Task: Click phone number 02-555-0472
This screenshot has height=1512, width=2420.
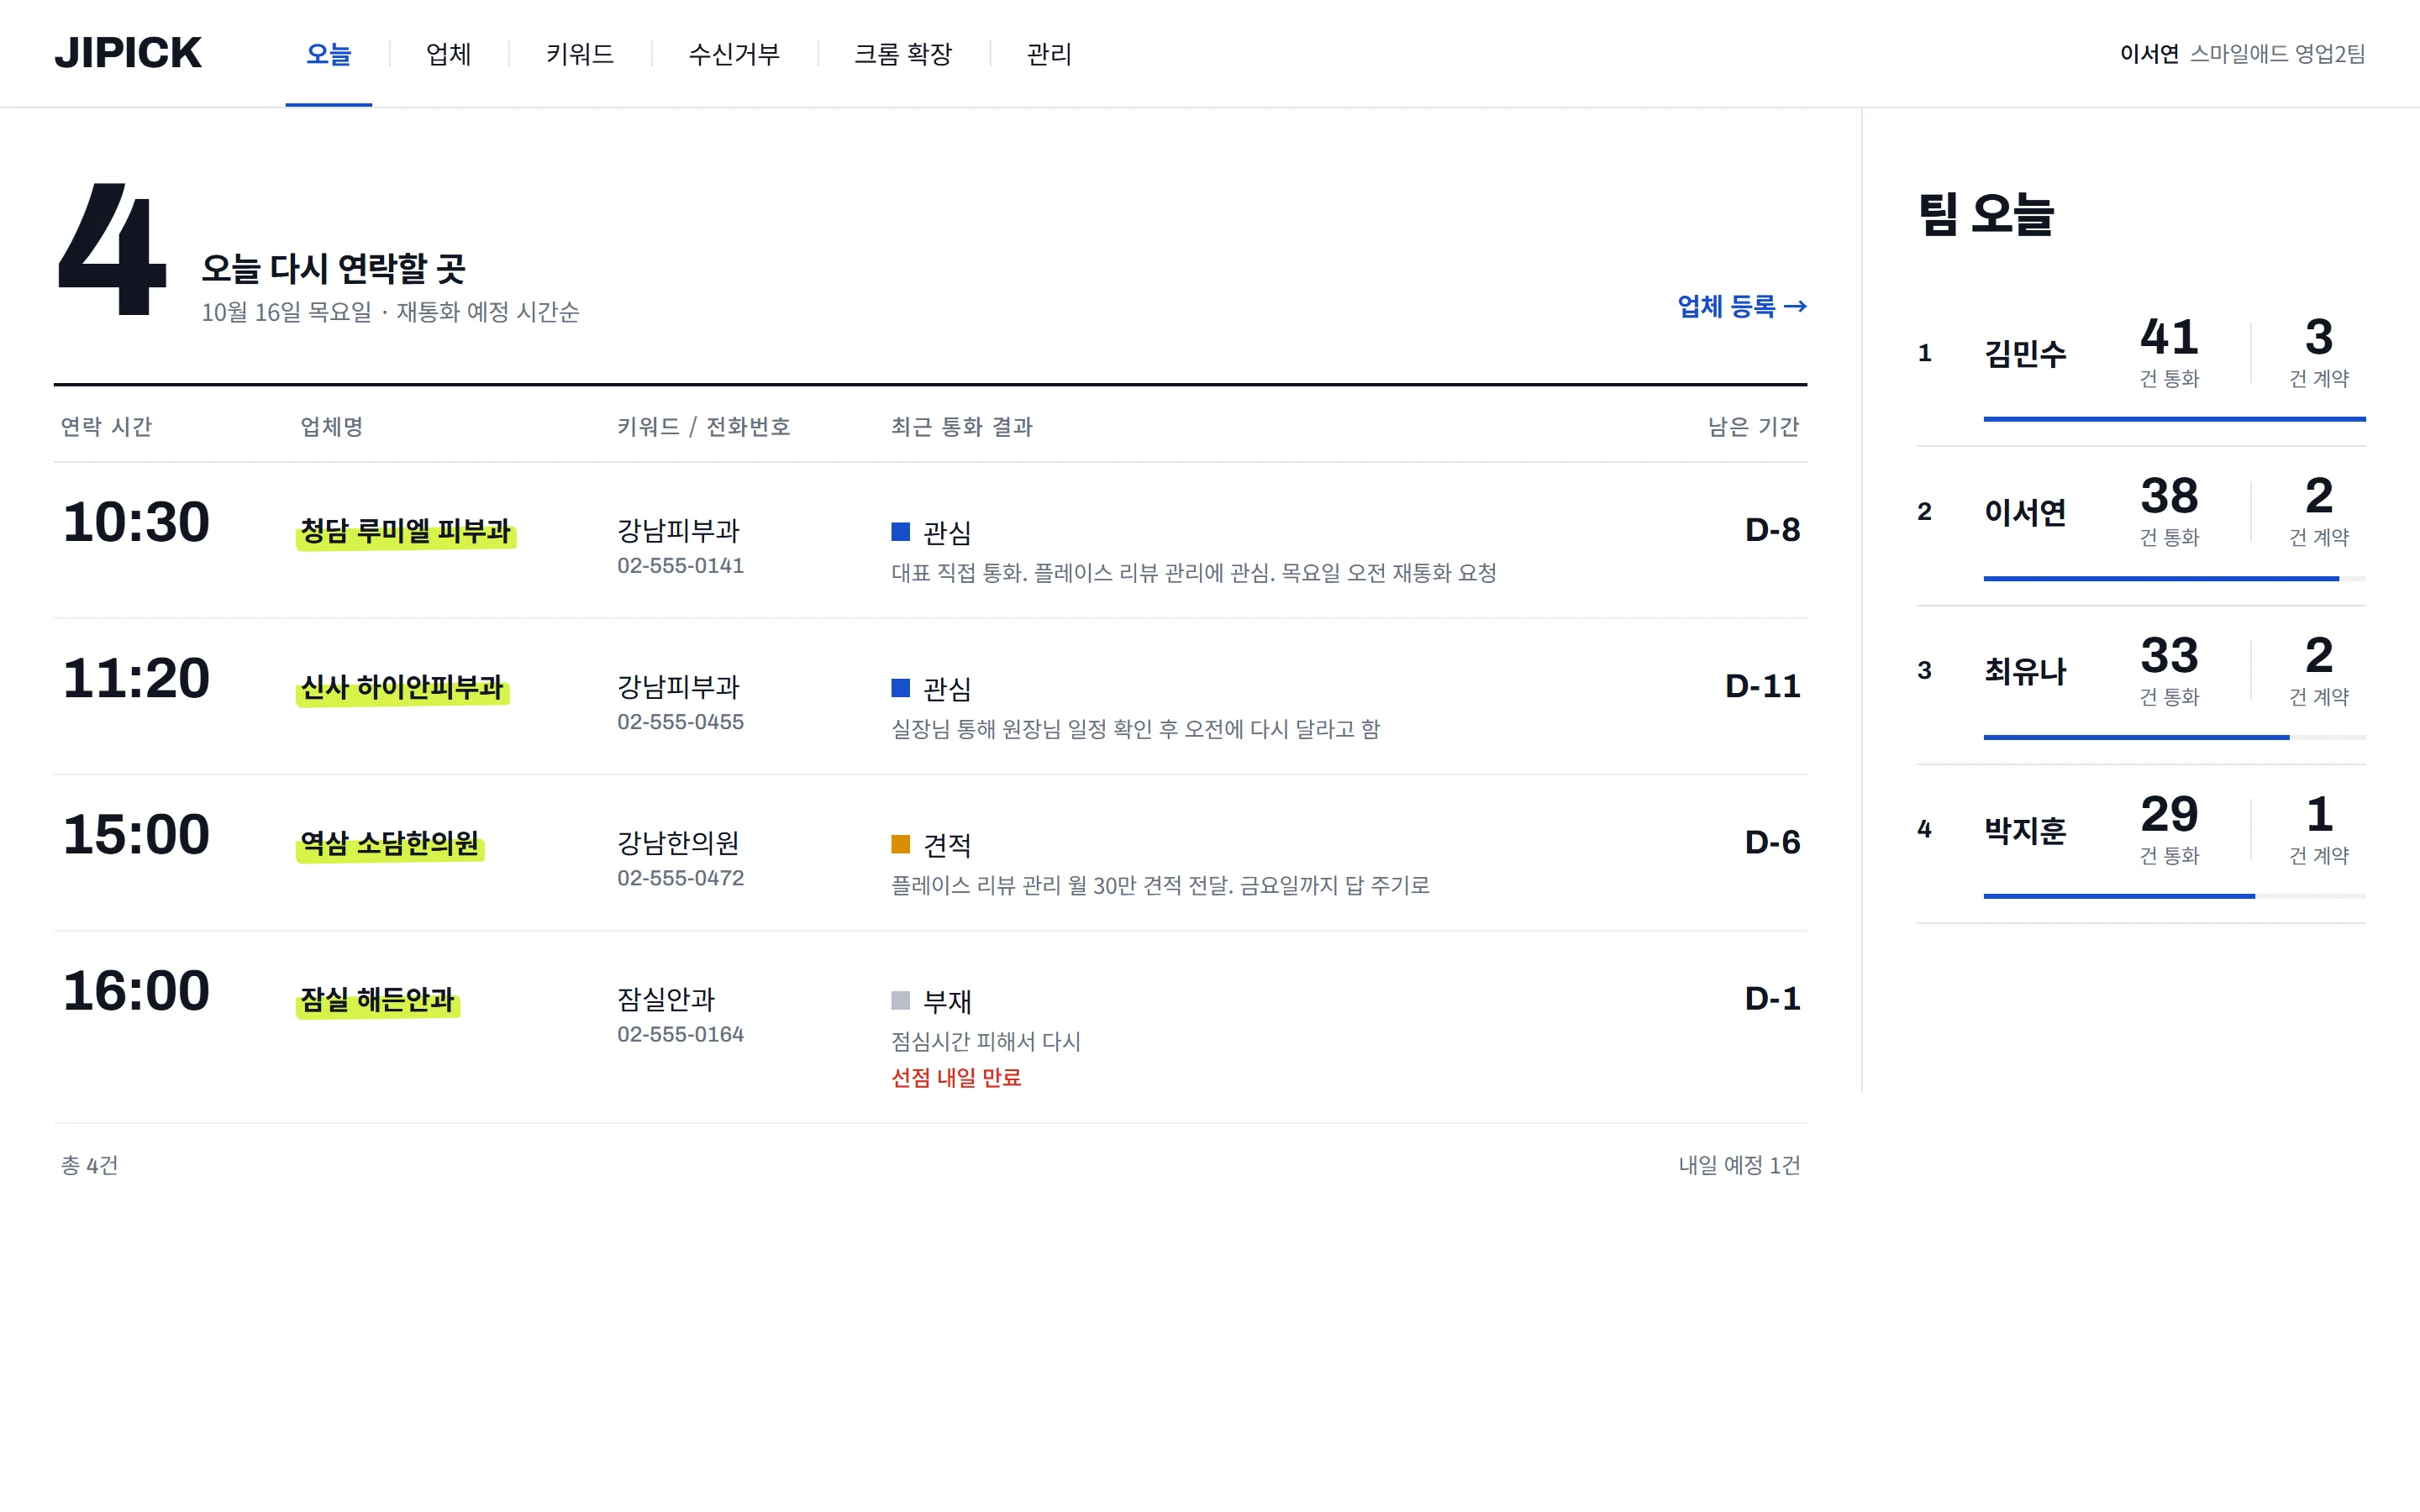Action: pos(680,878)
